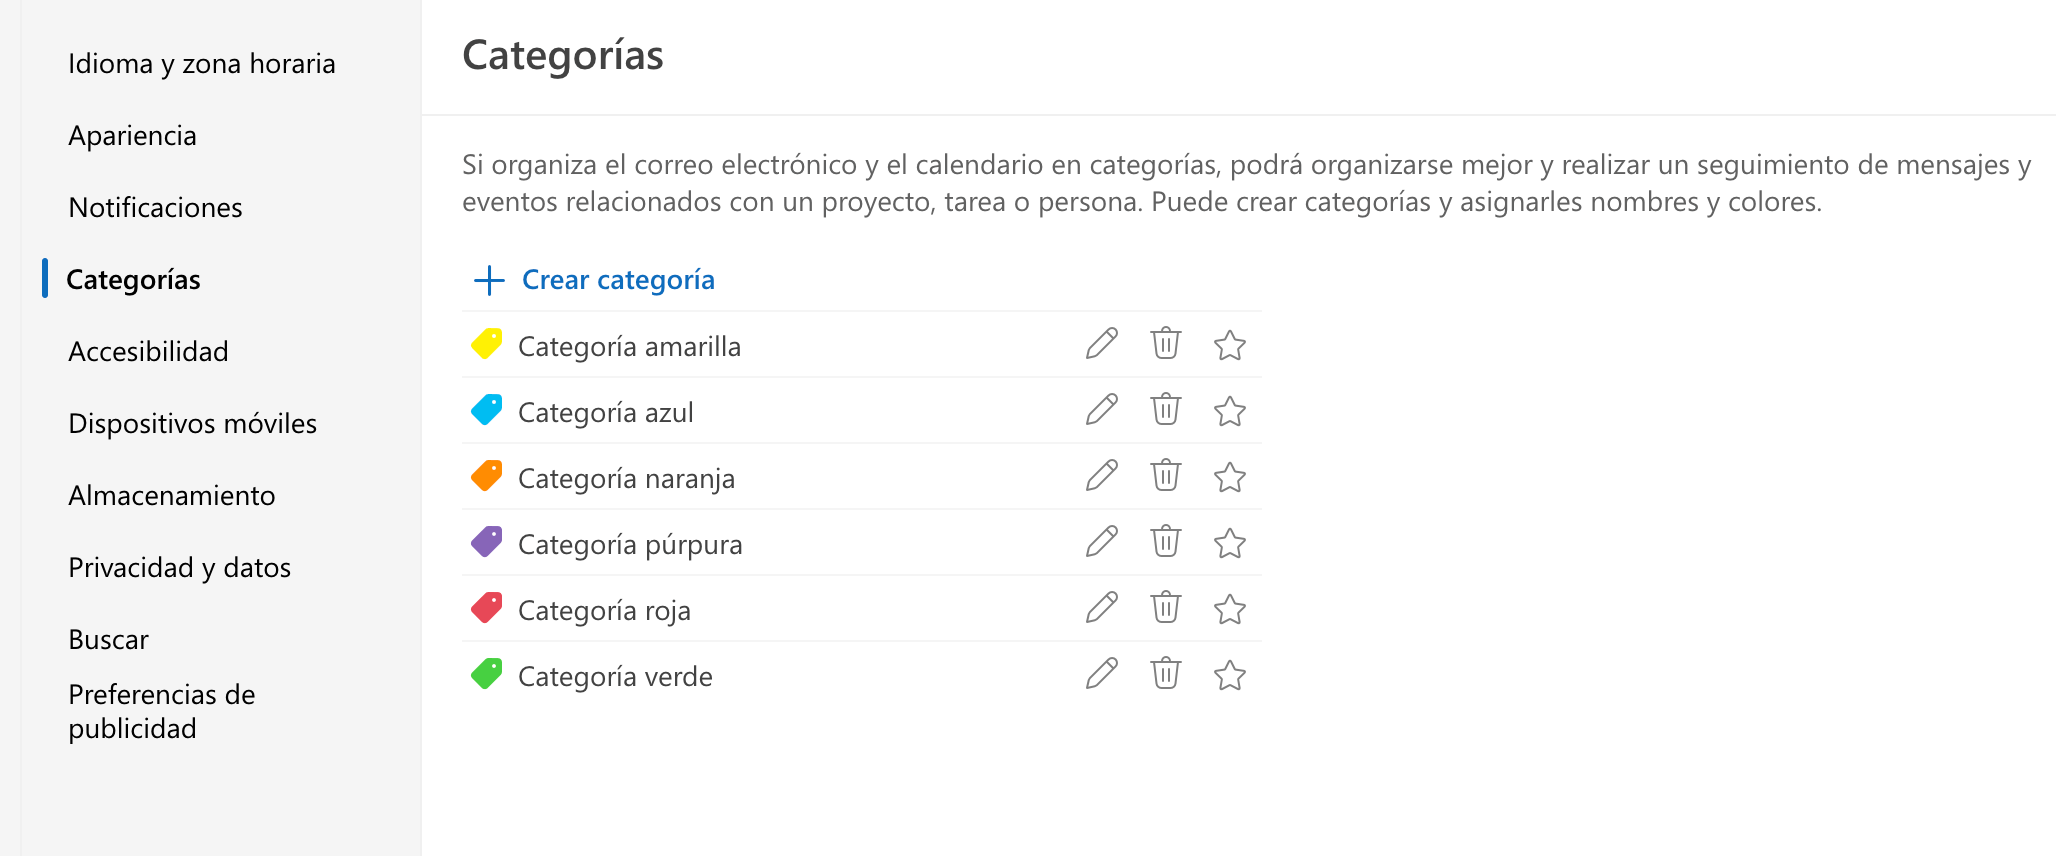Delete the Categoría púrpura category

[1165, 542]
